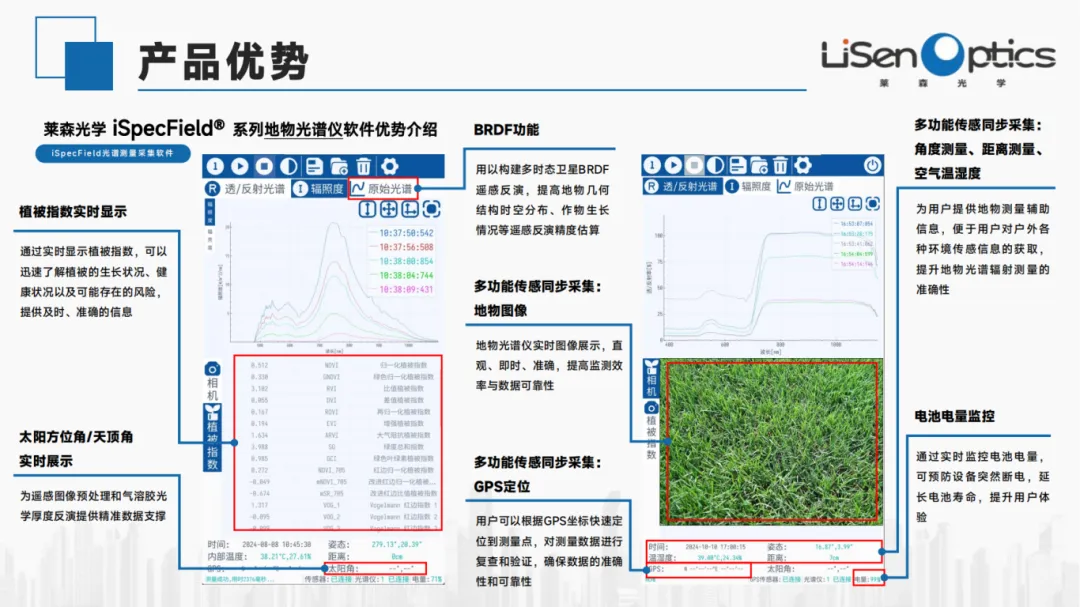The image size is (1080, 607).
Task: Save spectrum data icon in left window
Action: [314, 166]
